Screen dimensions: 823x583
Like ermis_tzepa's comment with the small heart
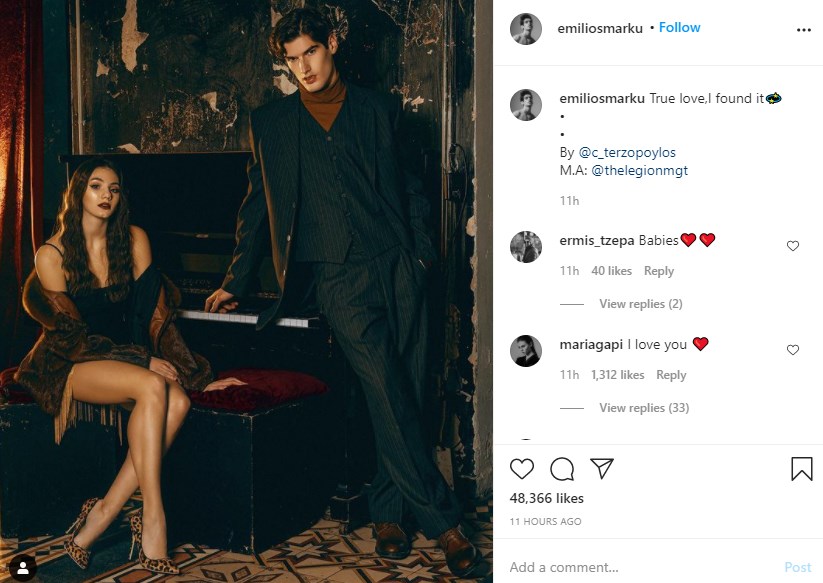coord(793,246)
